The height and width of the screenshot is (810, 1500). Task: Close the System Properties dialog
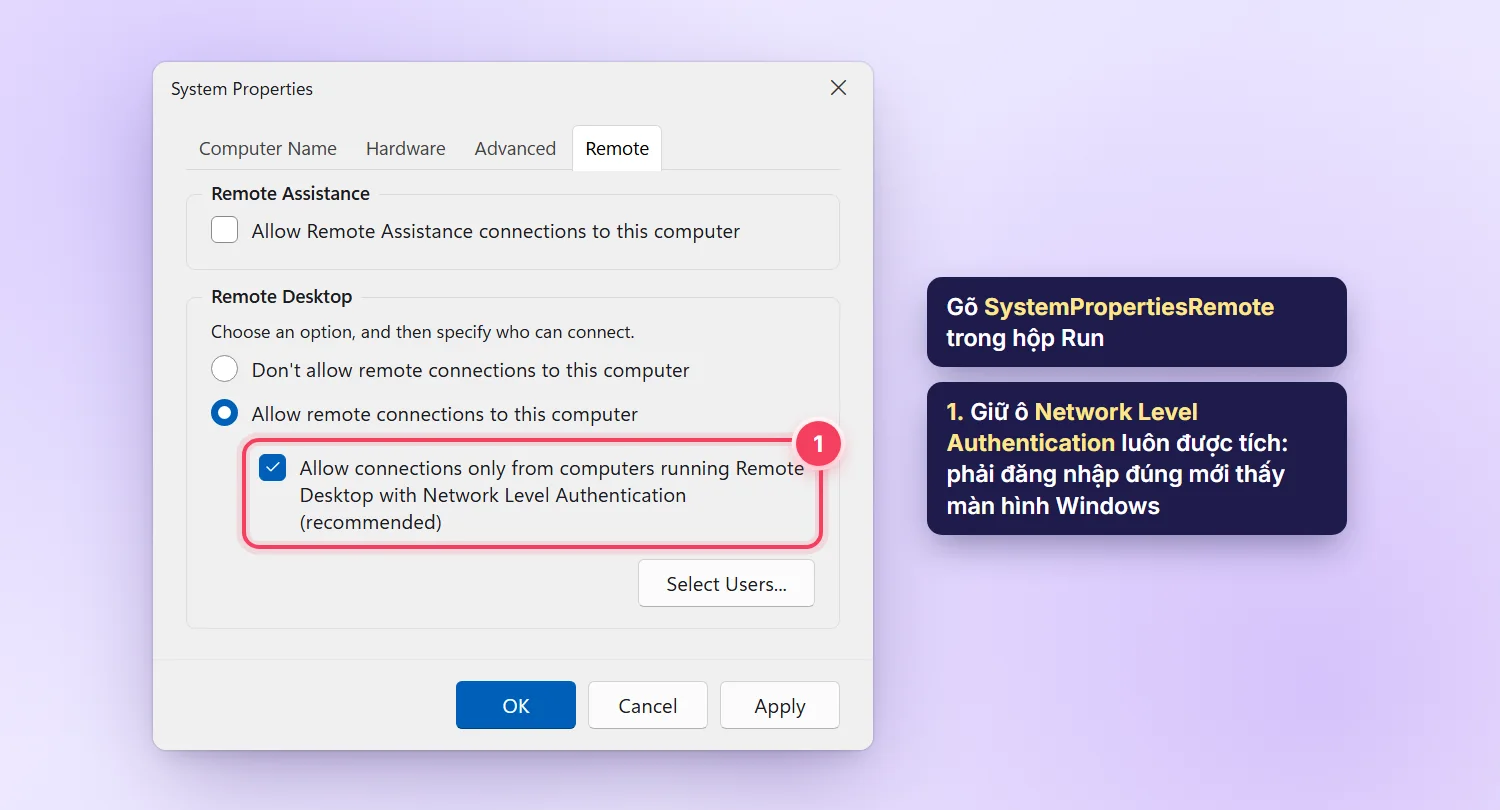click(x=838, y=88)
